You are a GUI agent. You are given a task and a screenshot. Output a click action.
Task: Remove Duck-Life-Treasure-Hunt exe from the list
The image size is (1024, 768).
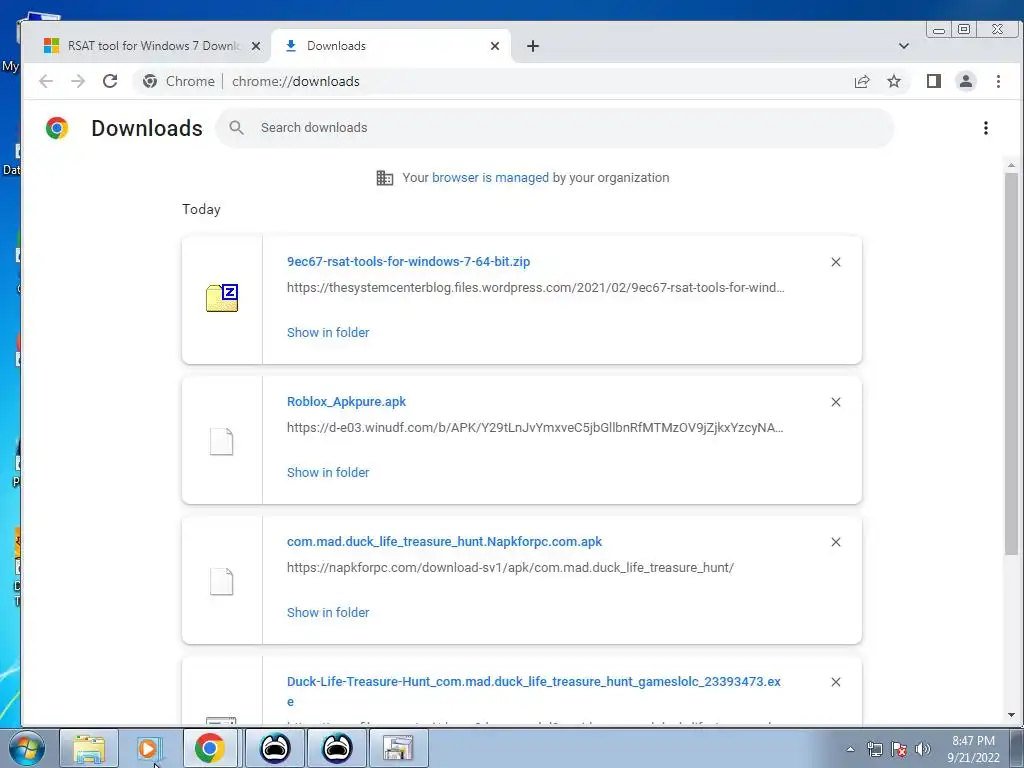[x=836, y=682]
